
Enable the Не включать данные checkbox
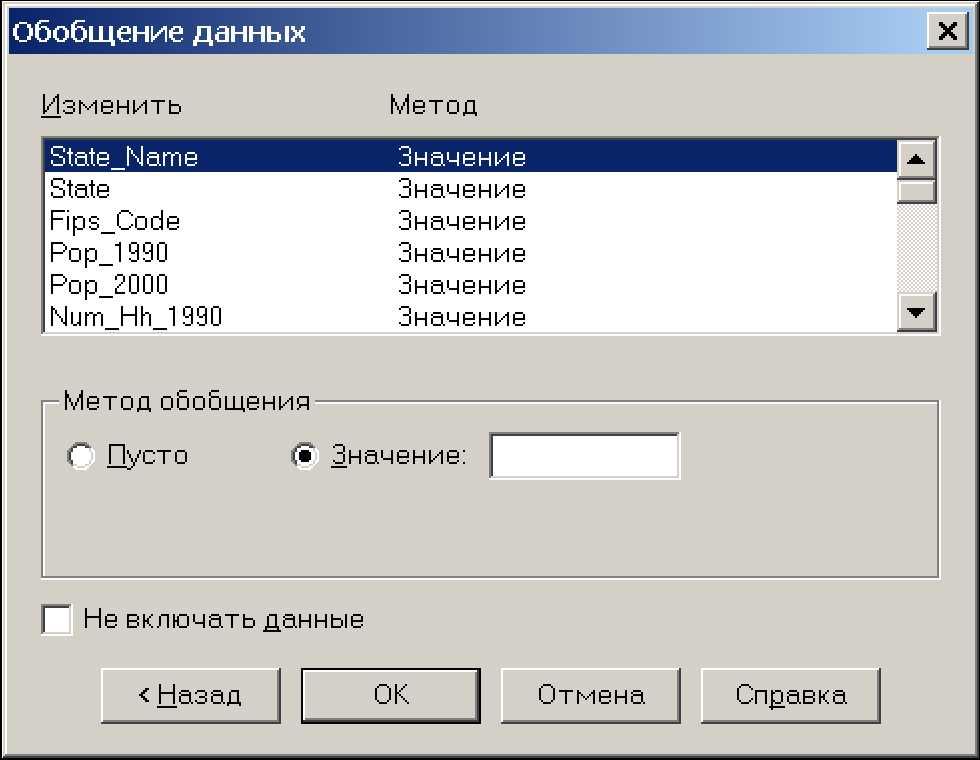click(57, 619)
